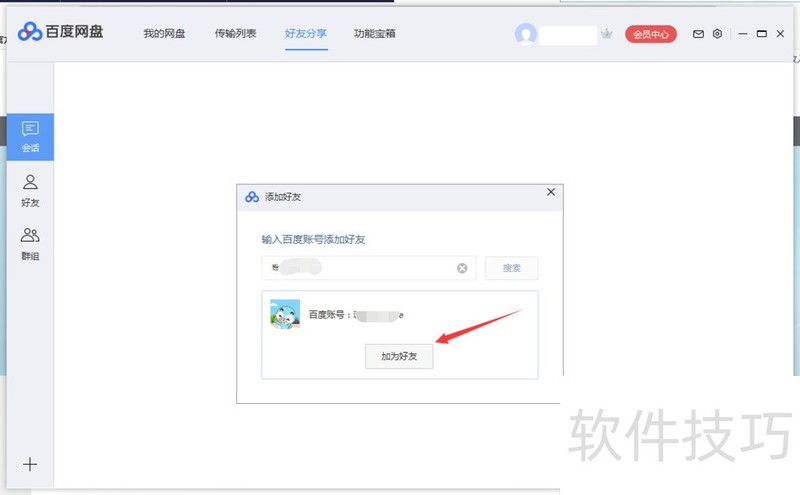Click the crown membership icon
This screenshot has width=800, height=495.
coord(607,34)
